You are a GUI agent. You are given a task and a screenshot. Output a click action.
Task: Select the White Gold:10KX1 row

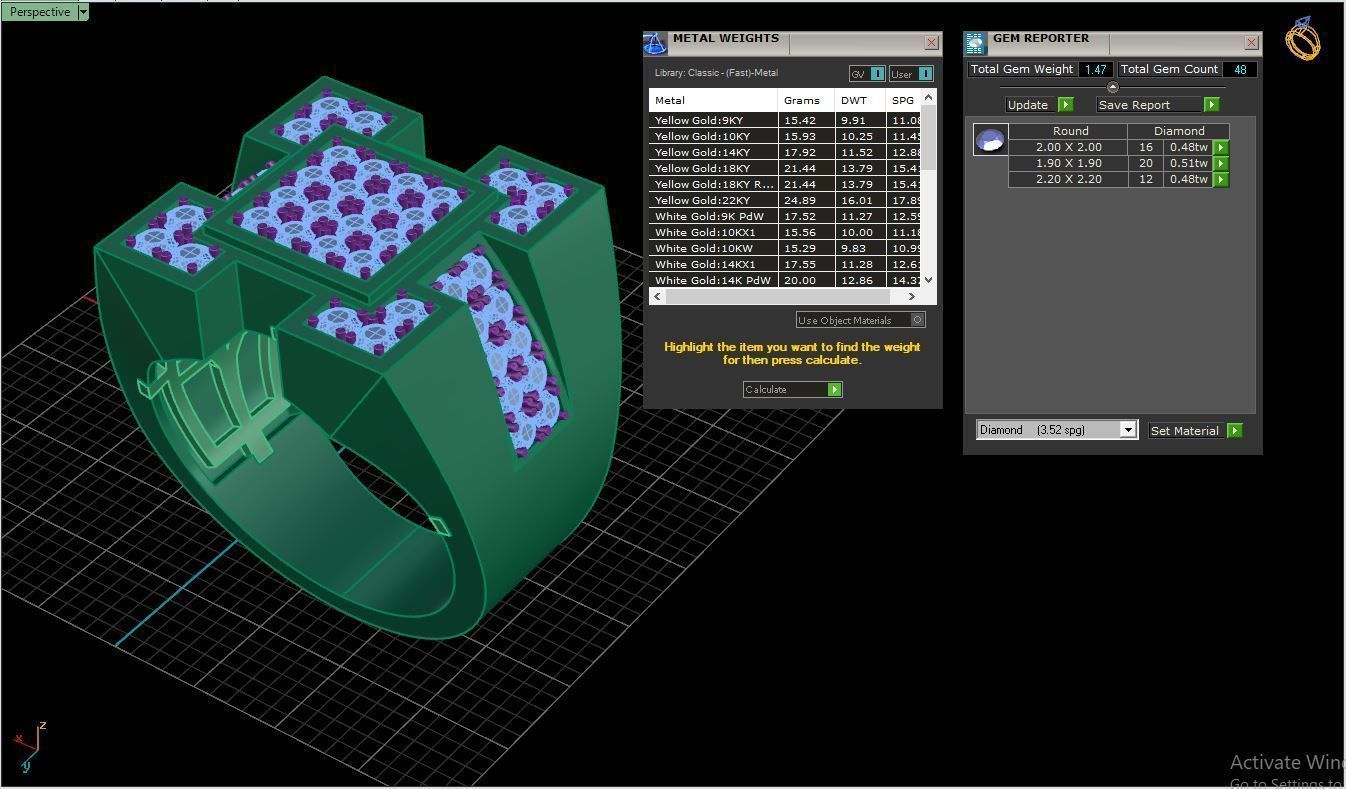[785, 232]
